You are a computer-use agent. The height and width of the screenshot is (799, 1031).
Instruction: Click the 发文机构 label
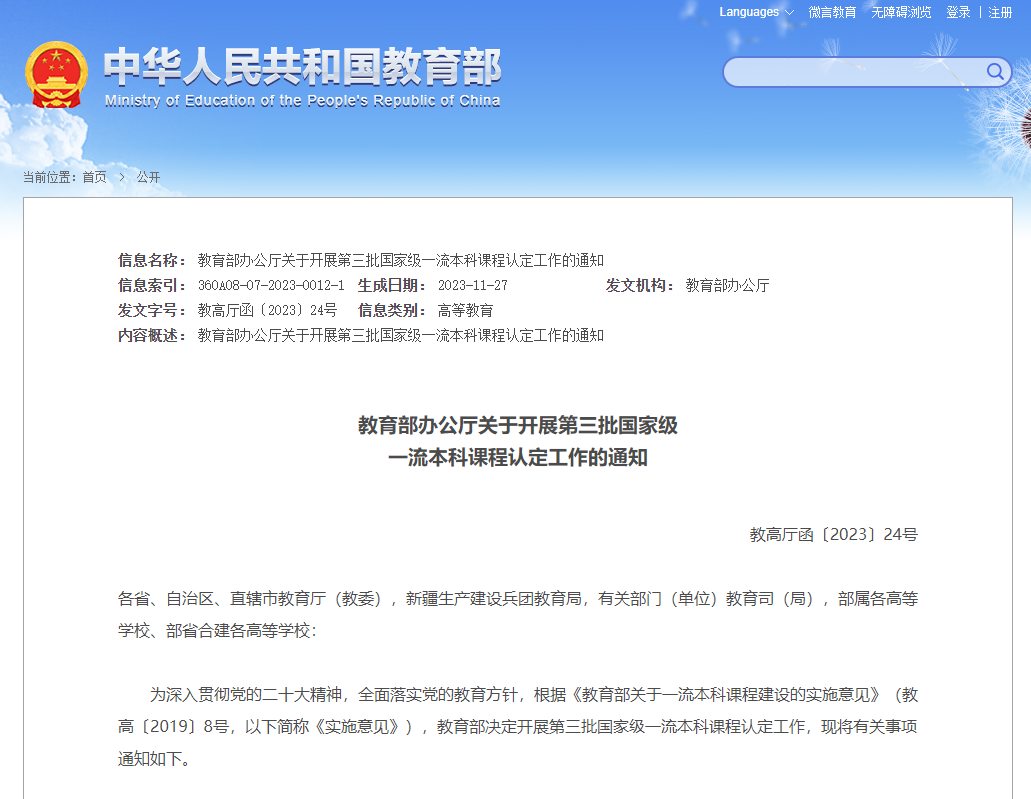point(639,285)
